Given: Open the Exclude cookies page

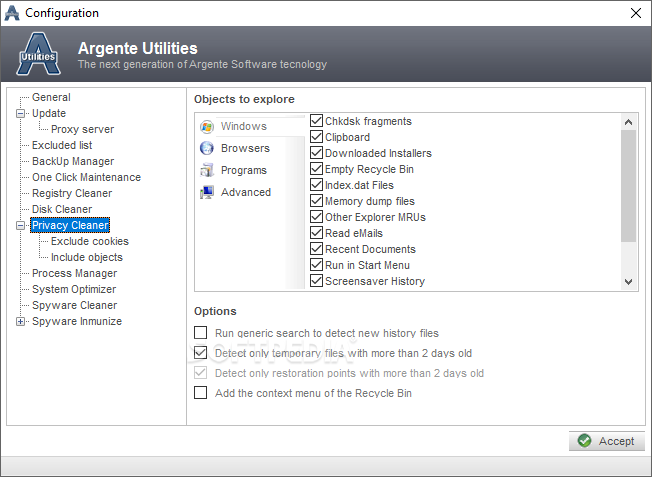Looking at the screenshot, I should coord(90,241).
